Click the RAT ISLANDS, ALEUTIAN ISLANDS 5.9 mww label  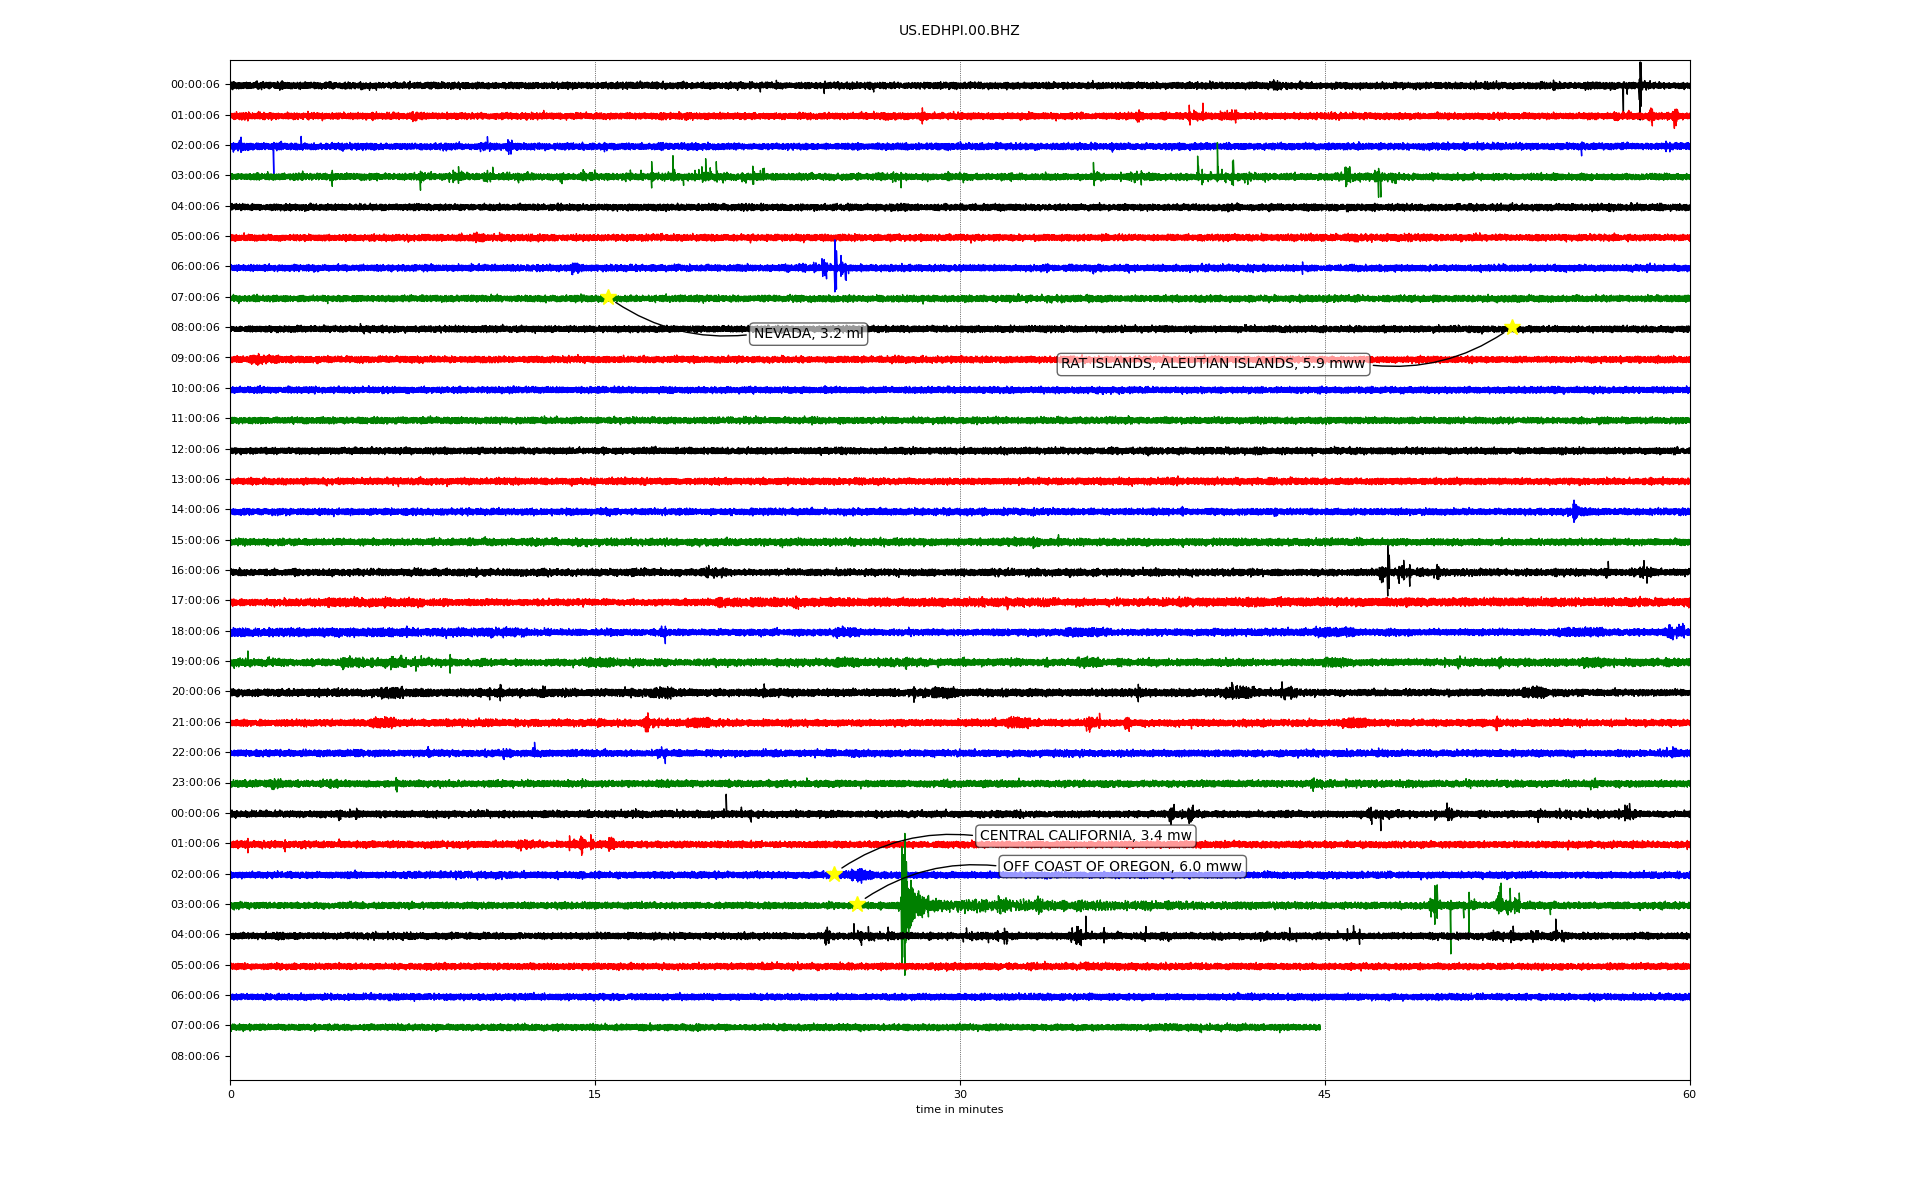(x=1213, y=364)
